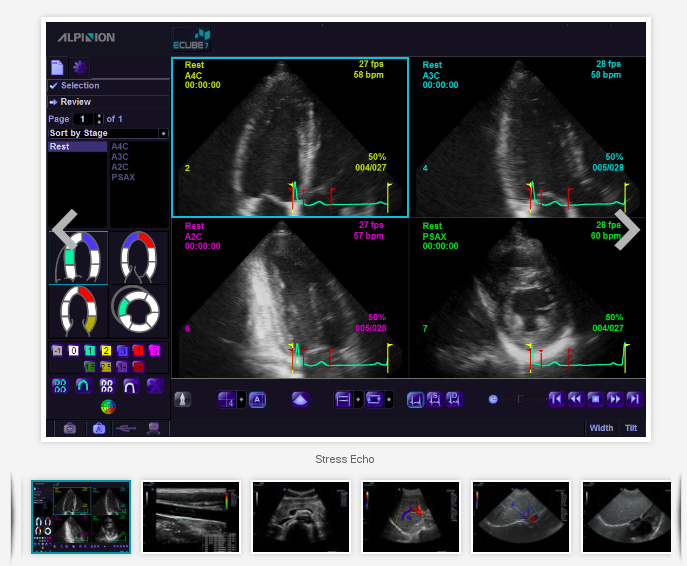Select A4C in the view list
687x566 pixels.
[x=120, y=147]
